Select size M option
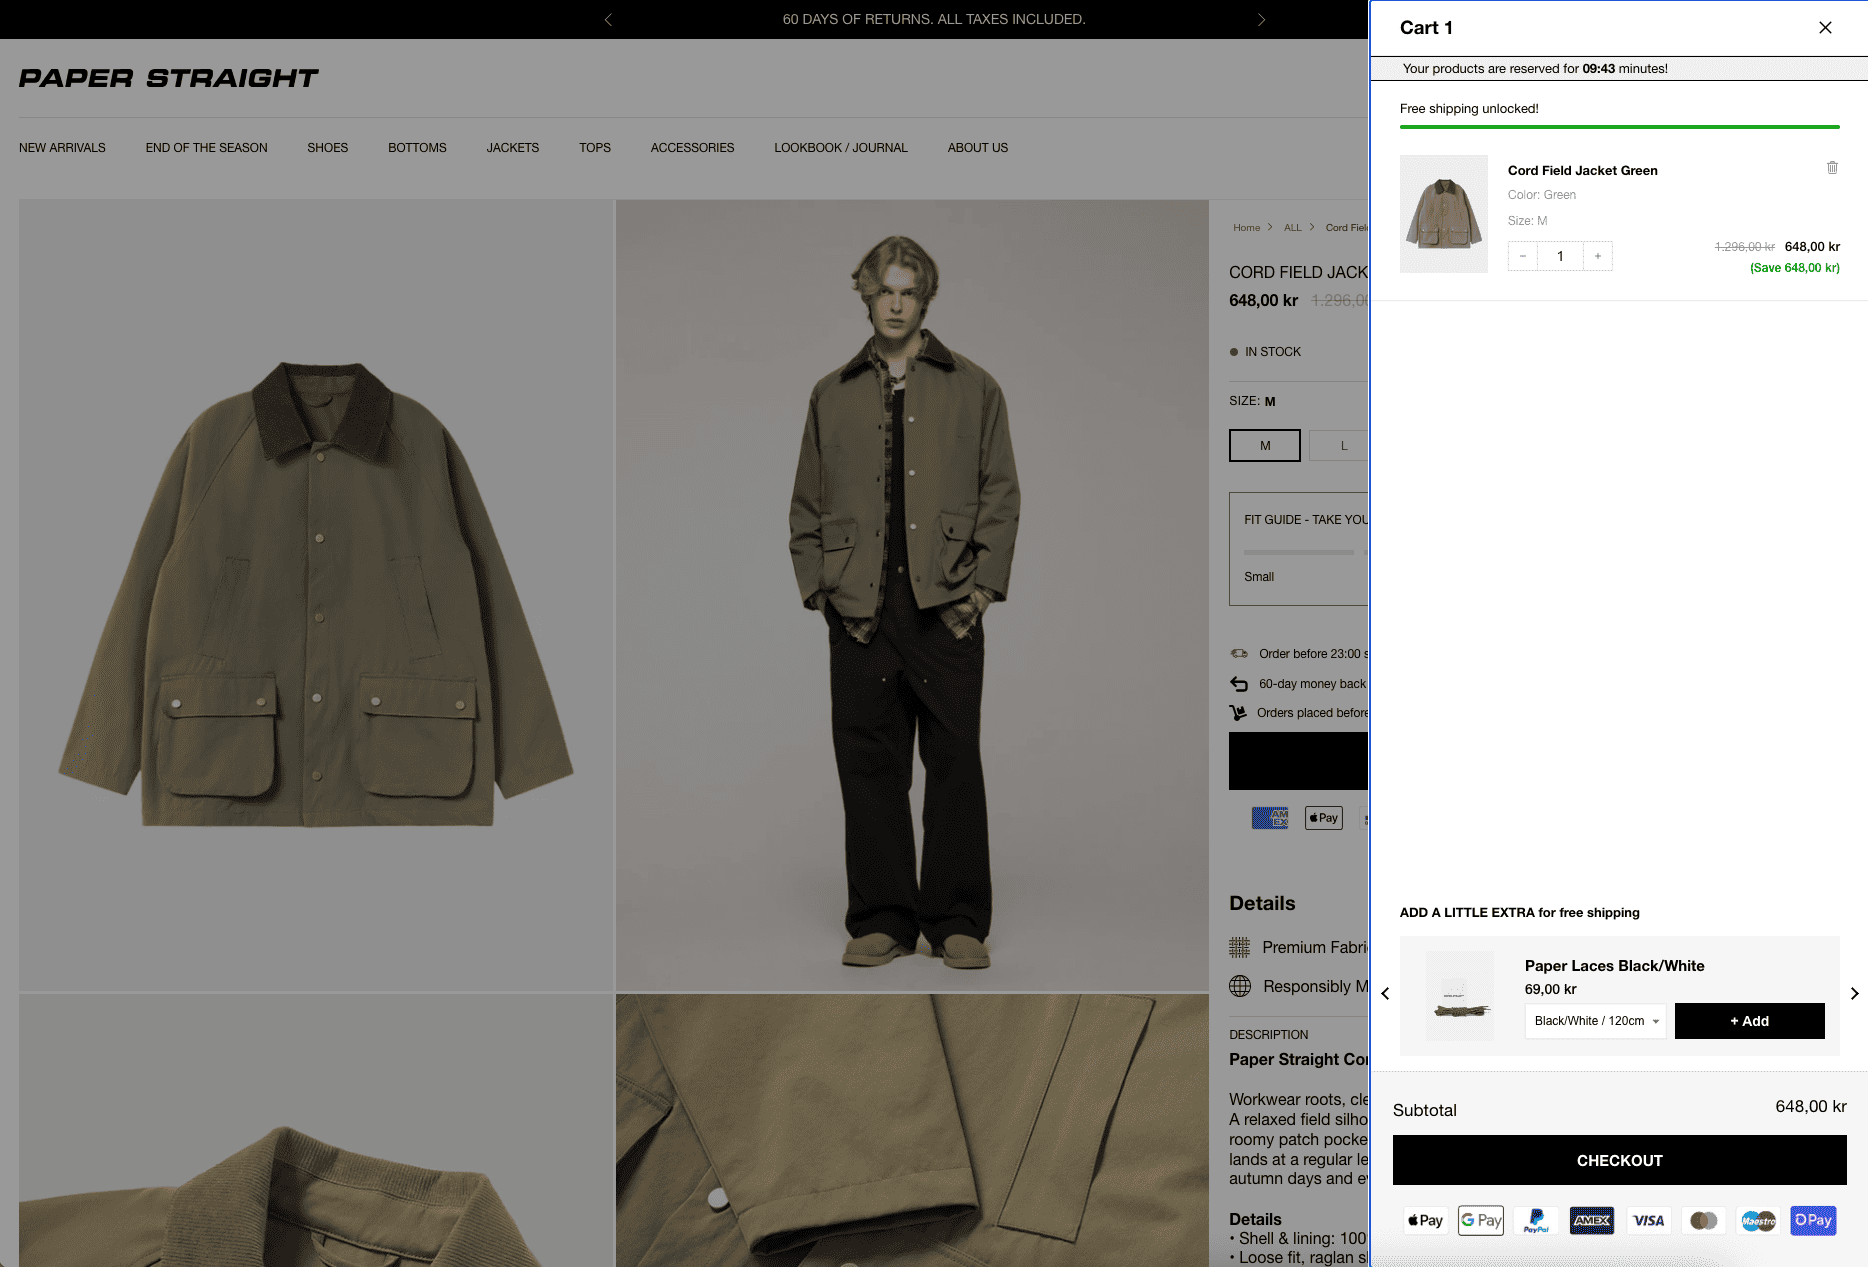 (1265, 446)
